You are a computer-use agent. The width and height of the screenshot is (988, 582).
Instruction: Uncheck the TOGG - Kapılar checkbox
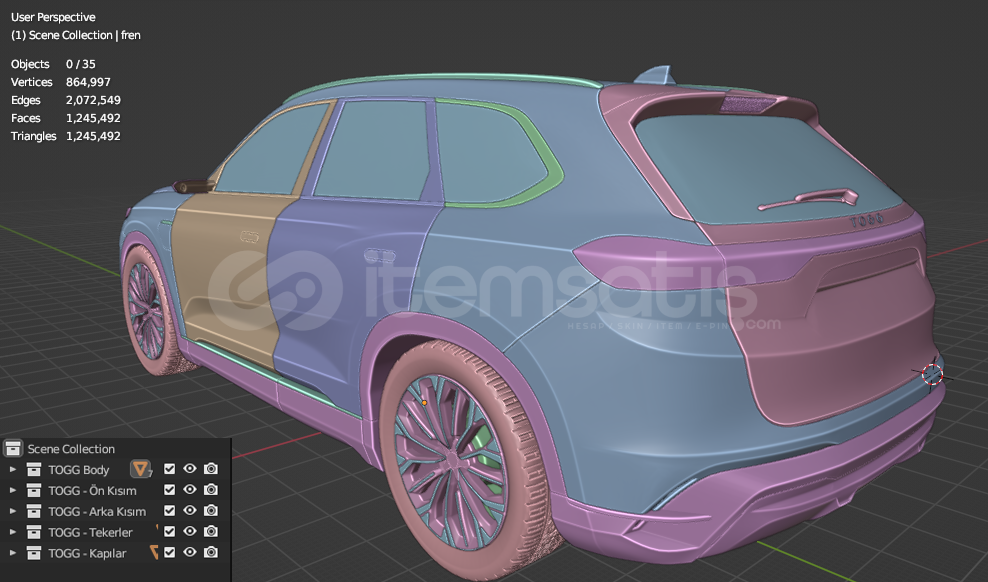169,552
